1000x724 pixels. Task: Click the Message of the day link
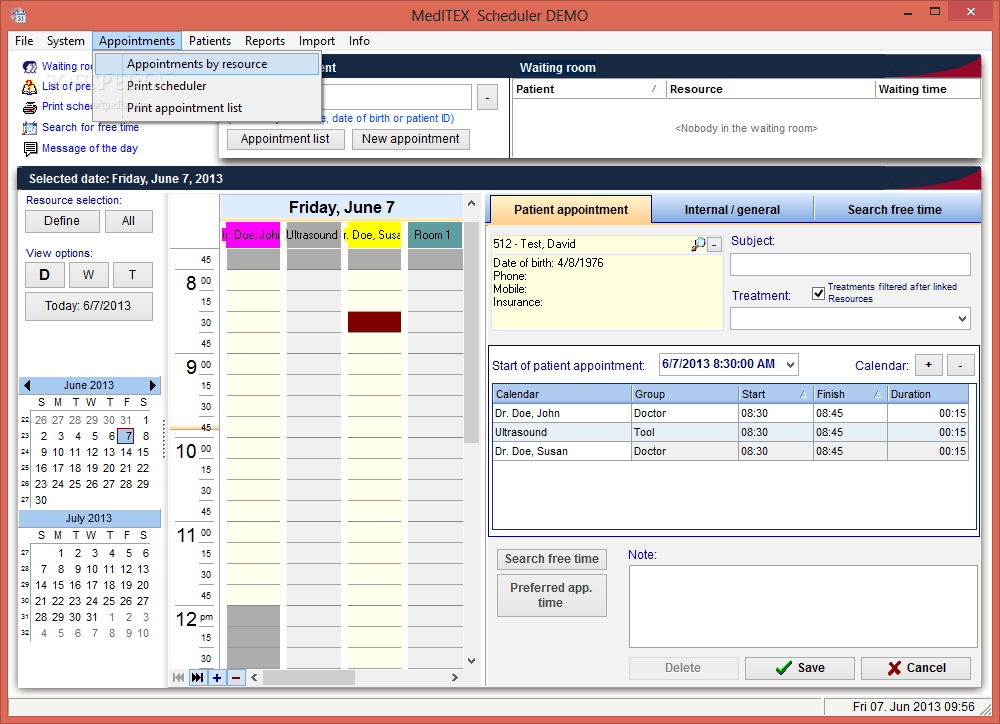pyautogui.click(x=90, y=149)
